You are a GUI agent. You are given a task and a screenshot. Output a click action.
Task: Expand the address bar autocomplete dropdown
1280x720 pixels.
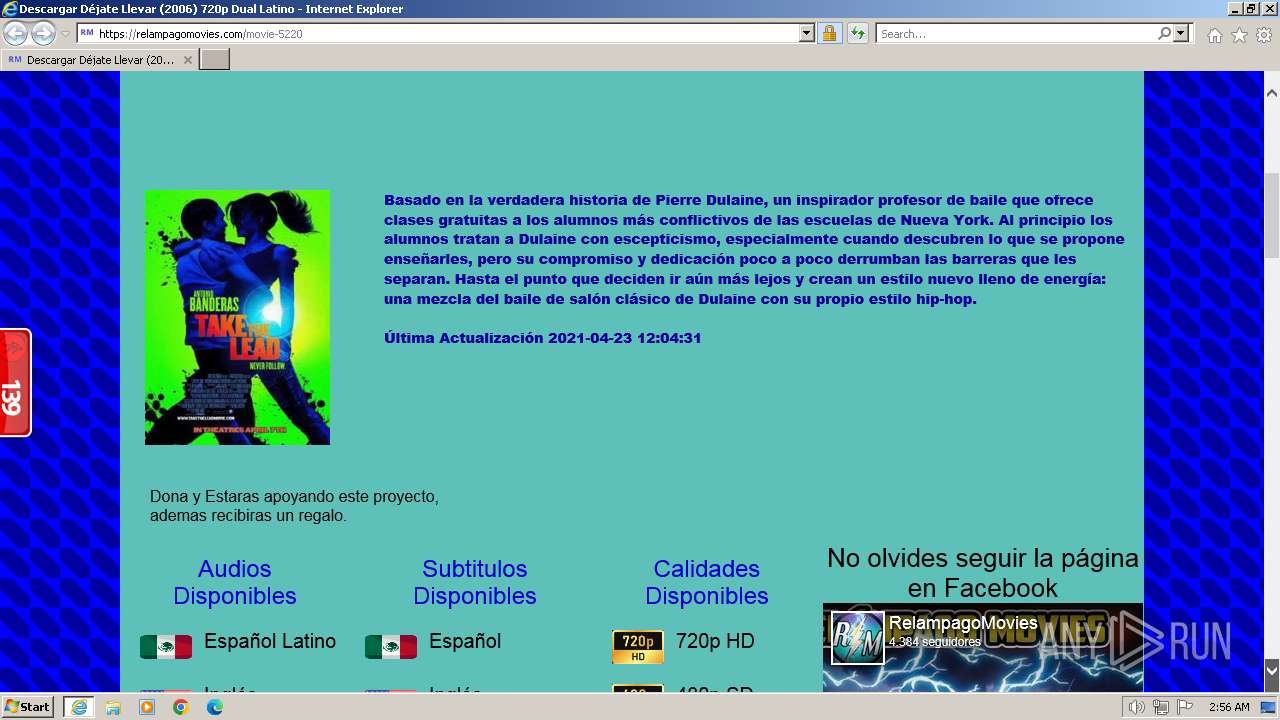point(807,34)
